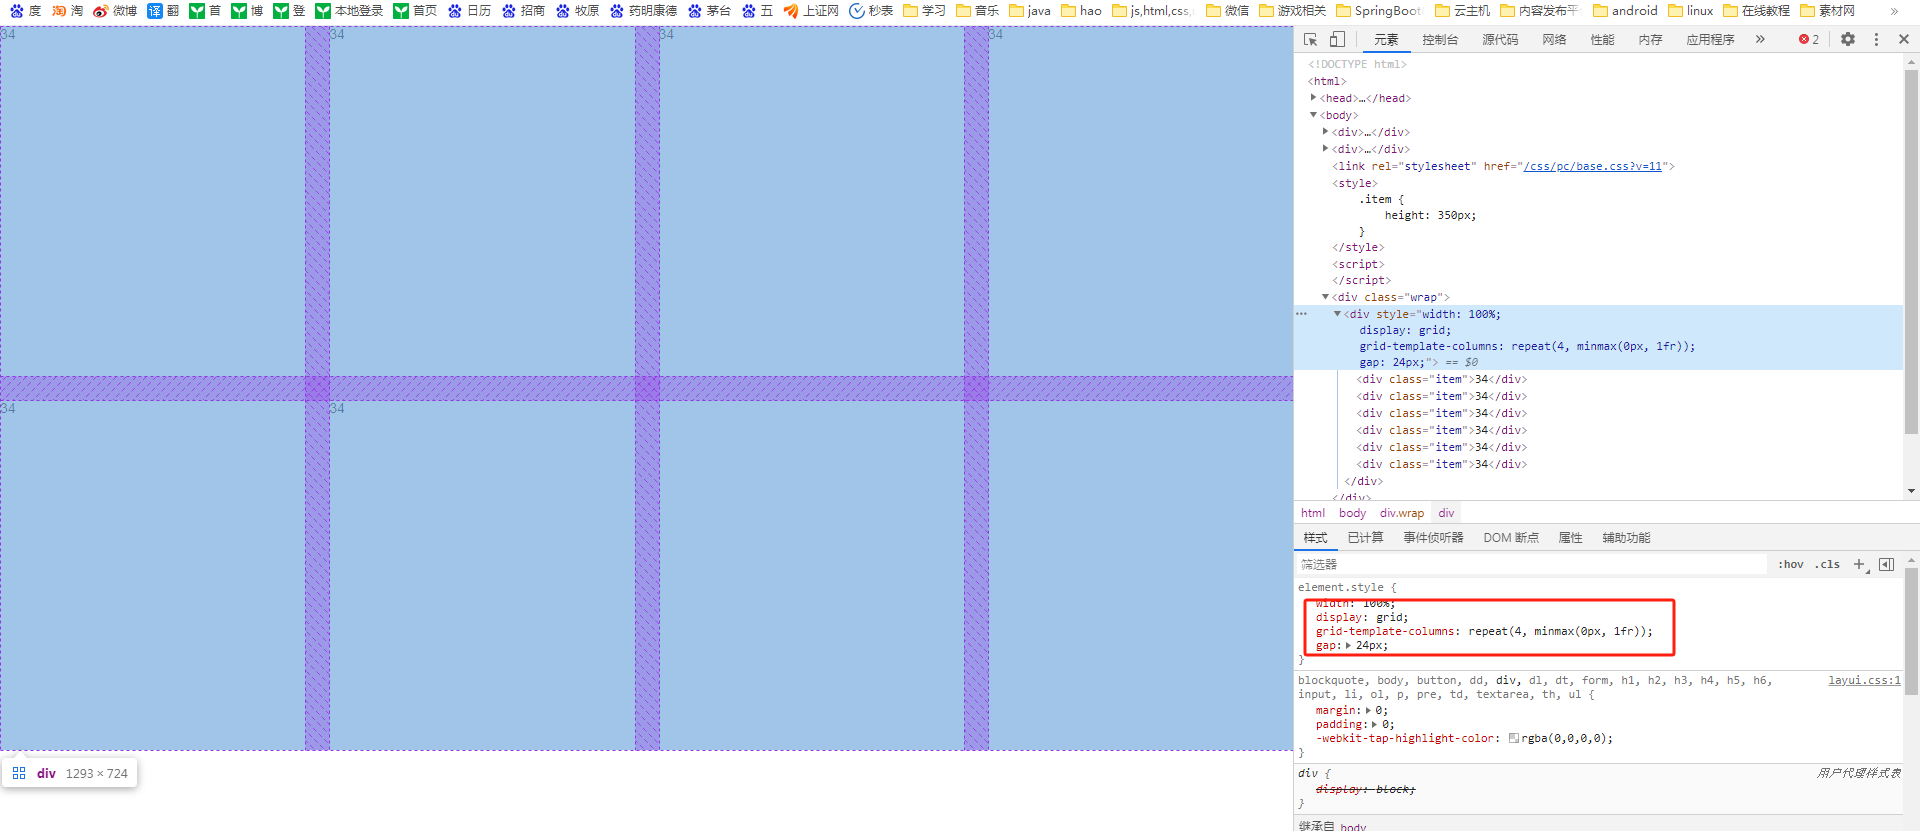Open the layui.css:1 source link
Image resolution: width=1920 pixels, height=831 pixels.
tap(1864, 680)
